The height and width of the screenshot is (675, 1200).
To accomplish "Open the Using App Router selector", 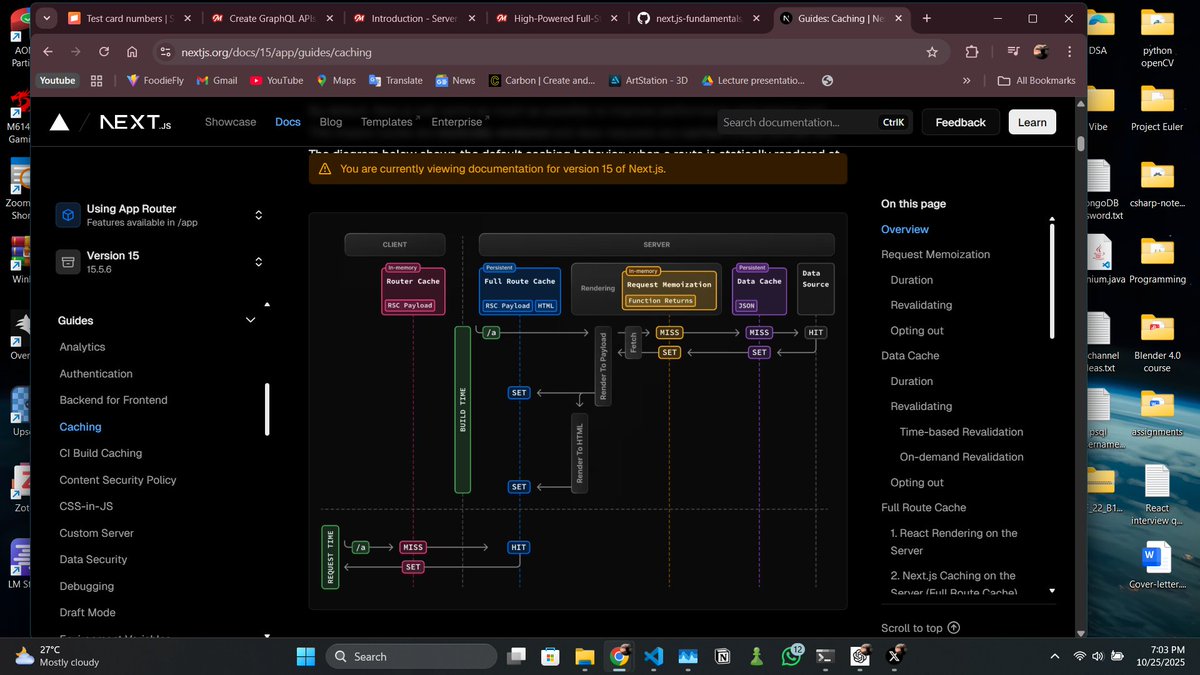I will click(160, 215).
